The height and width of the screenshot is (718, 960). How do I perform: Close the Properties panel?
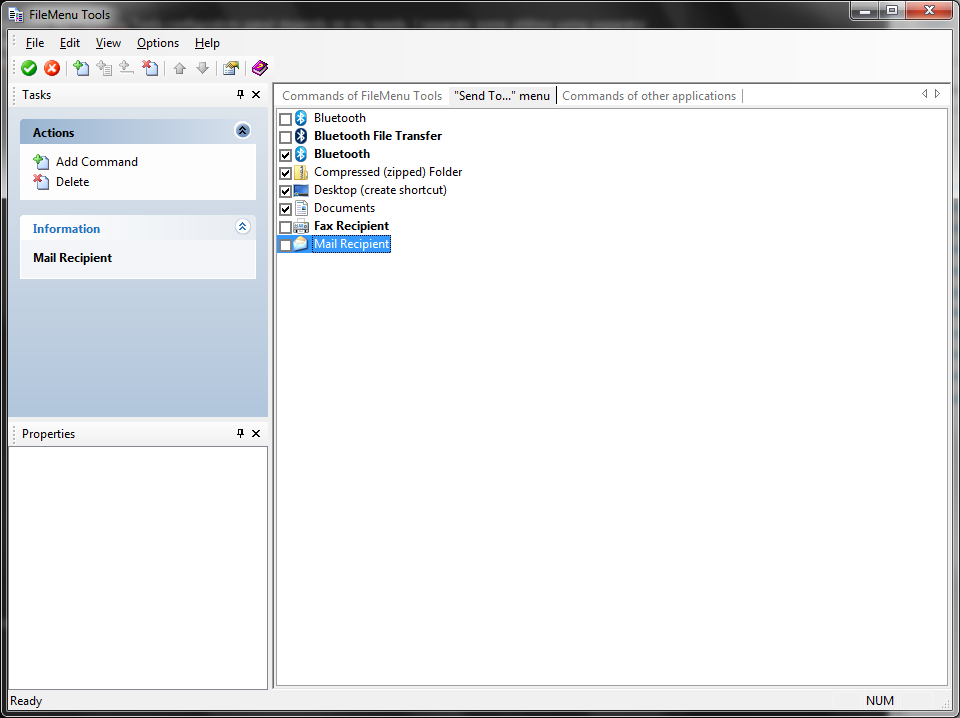256,433
